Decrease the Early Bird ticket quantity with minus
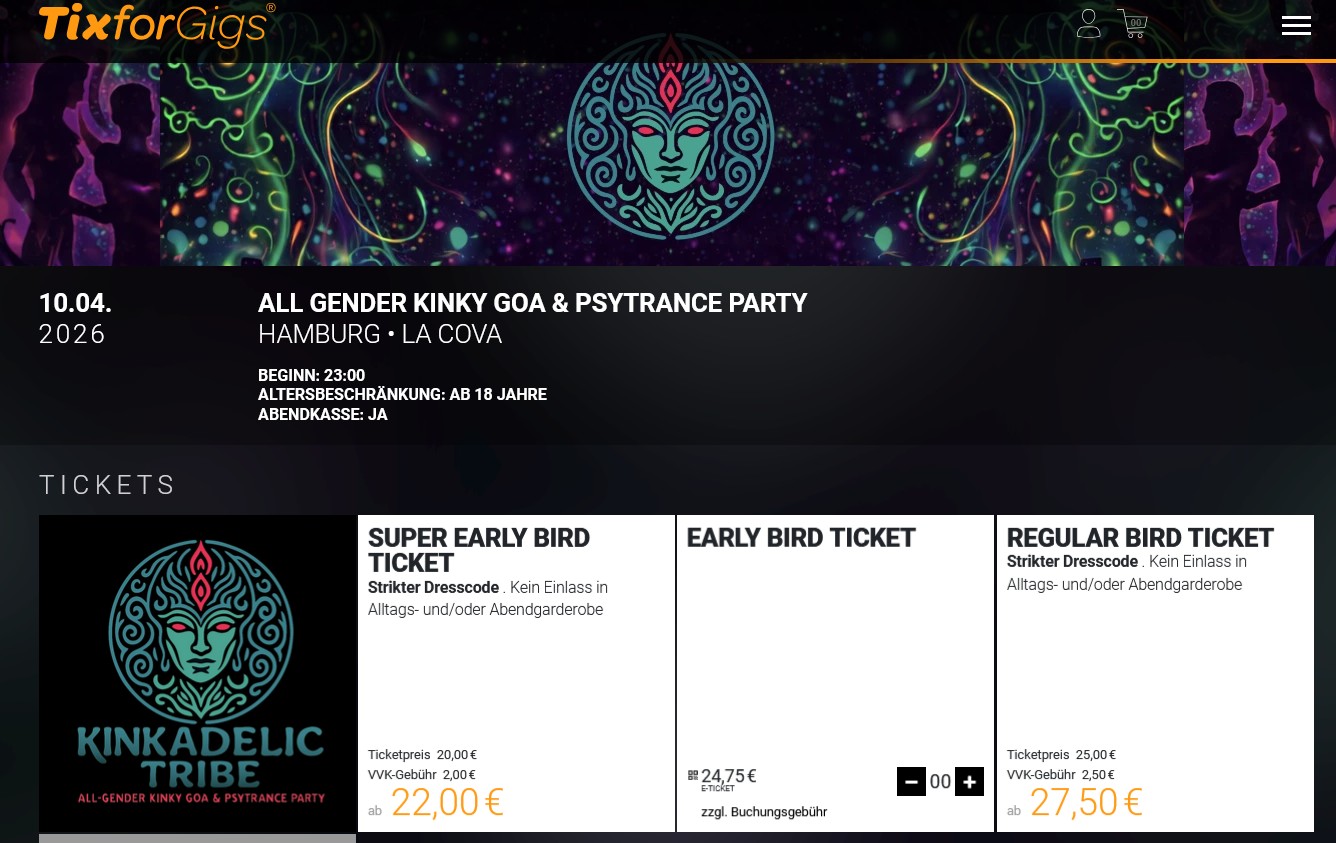 911,781
